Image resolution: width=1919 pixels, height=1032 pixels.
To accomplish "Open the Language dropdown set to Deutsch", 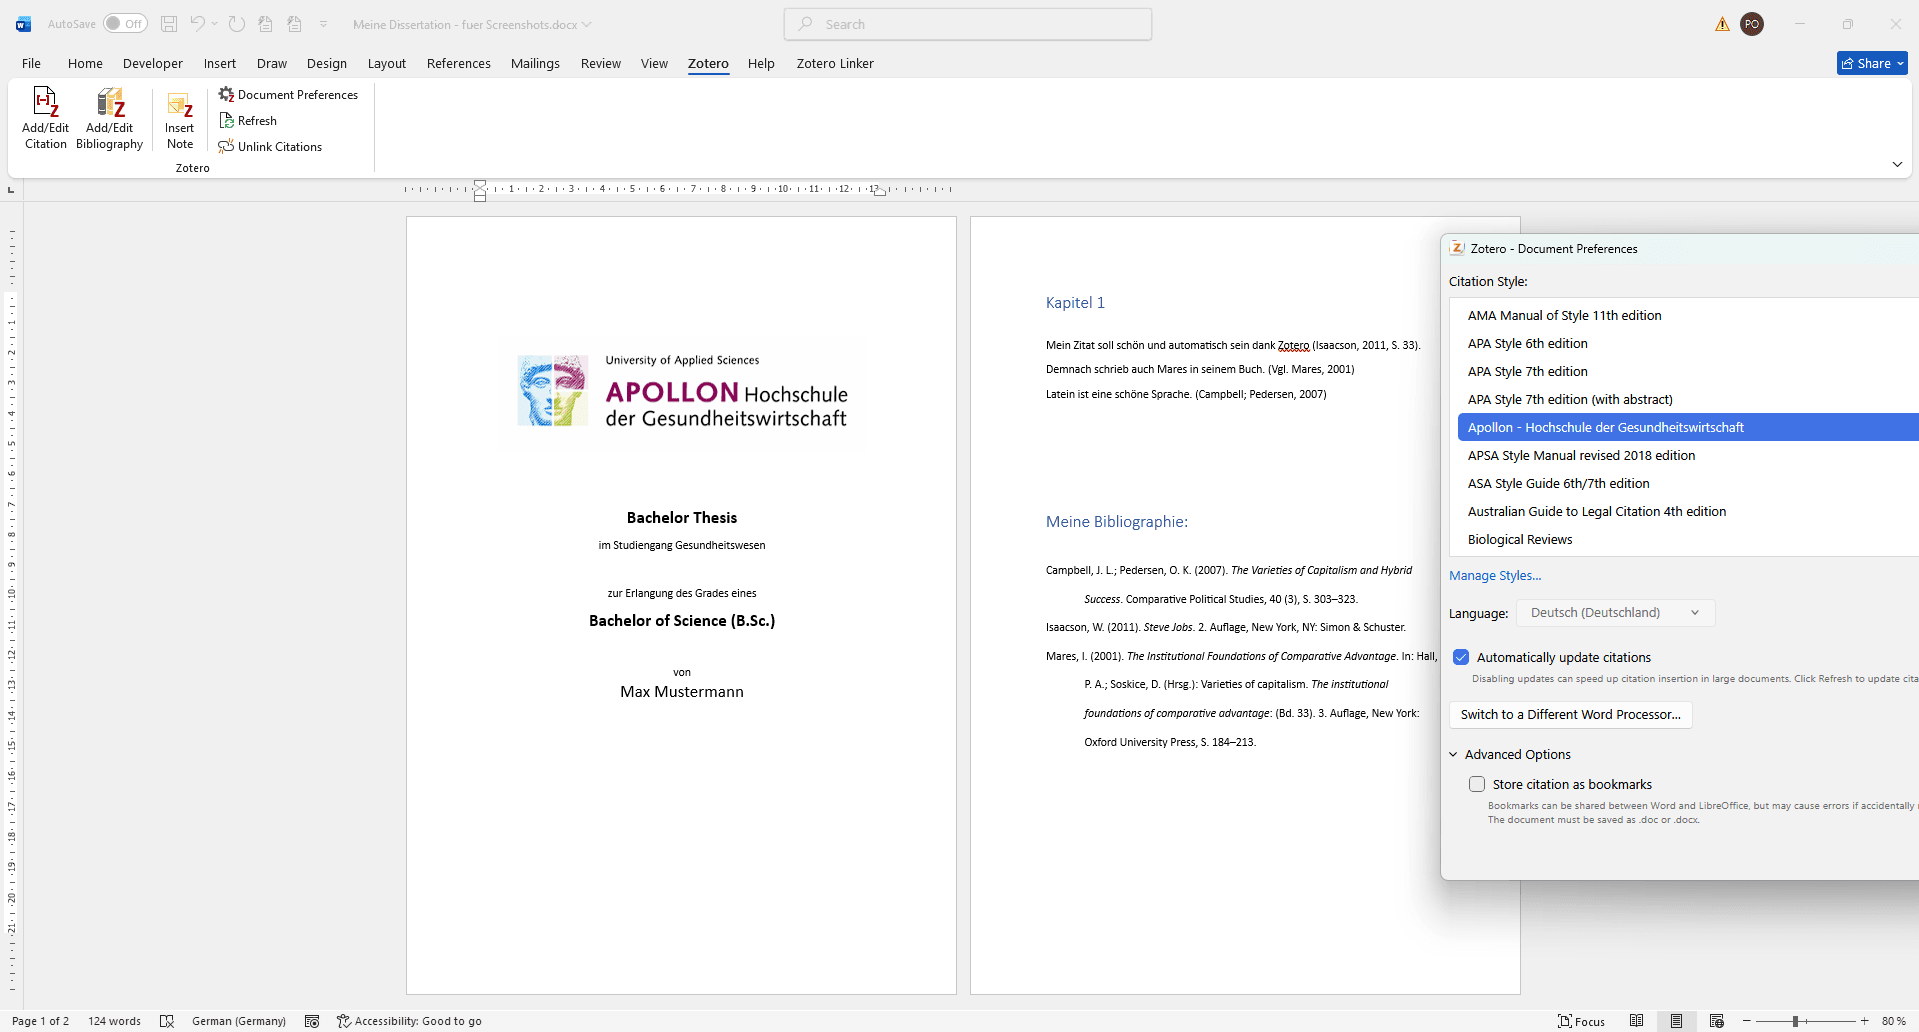I will [1615, 613].
